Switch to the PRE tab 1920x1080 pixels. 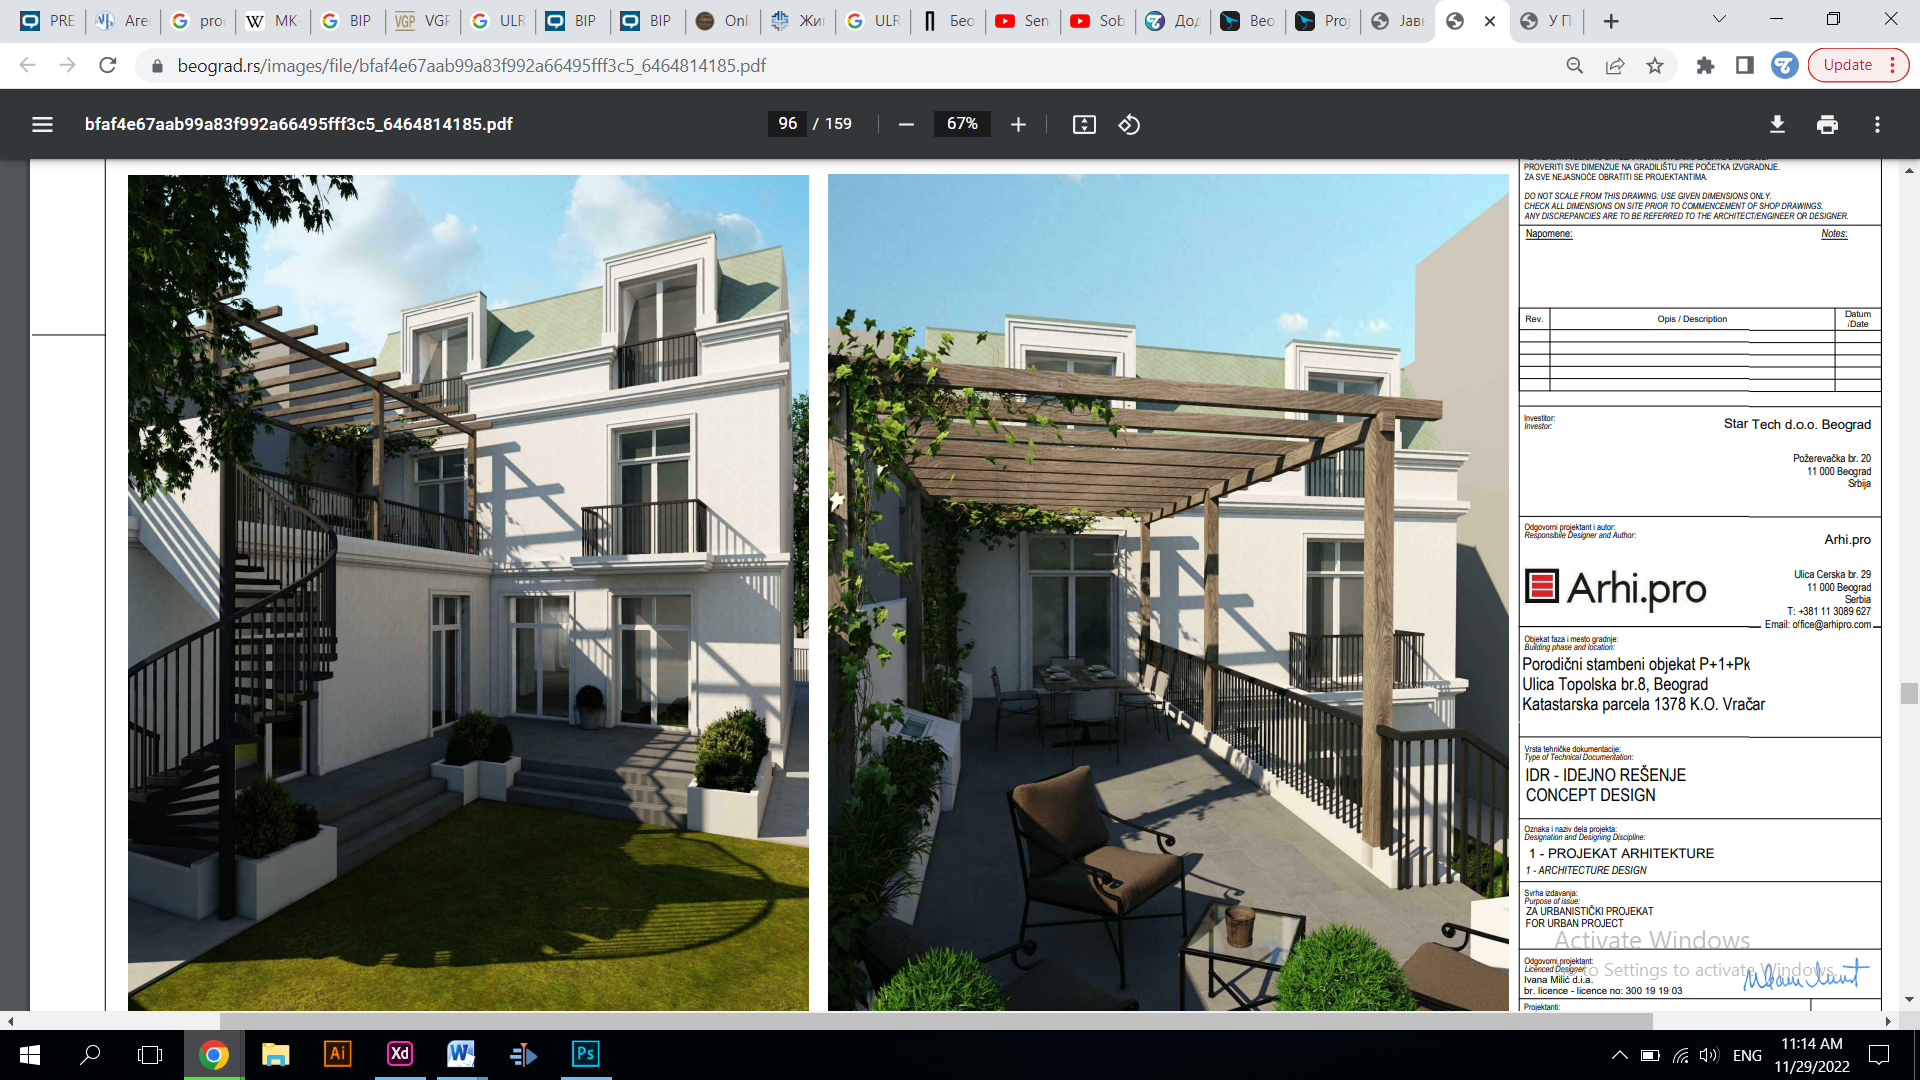(x=47, y=21)
